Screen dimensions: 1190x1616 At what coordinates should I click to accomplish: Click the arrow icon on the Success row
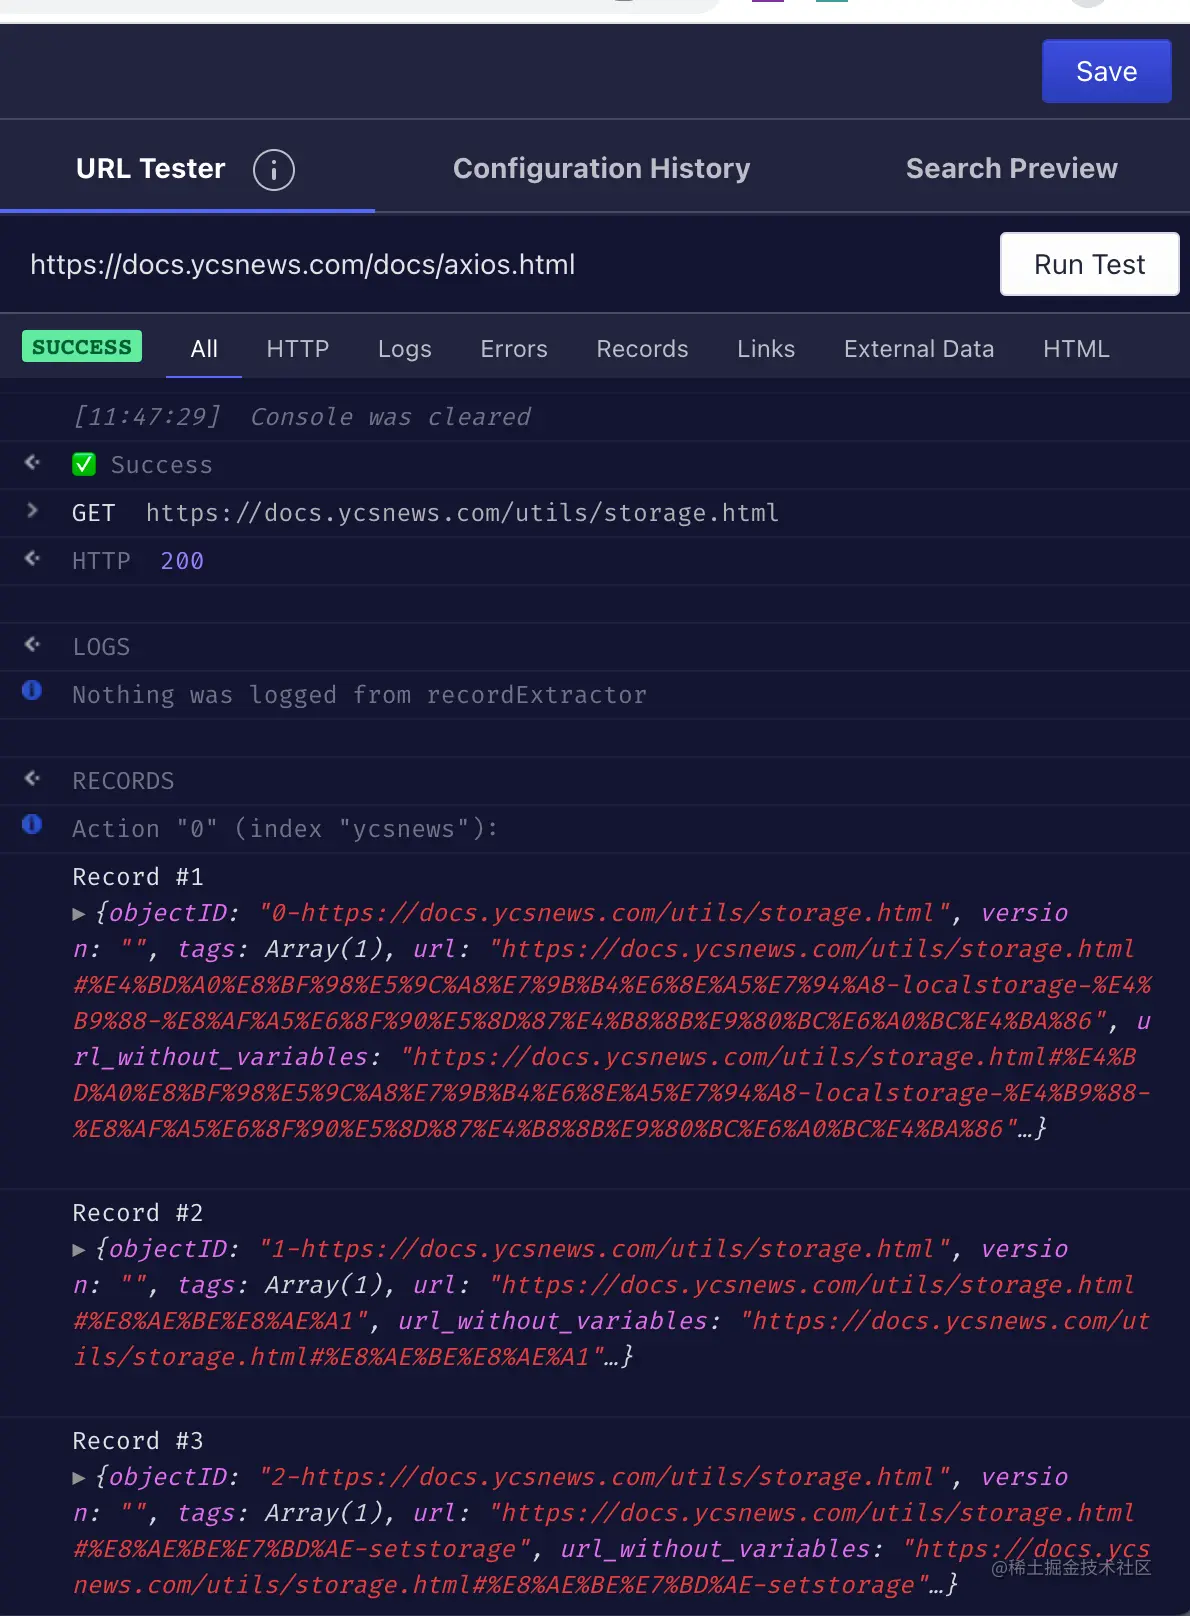pos(32,463)
